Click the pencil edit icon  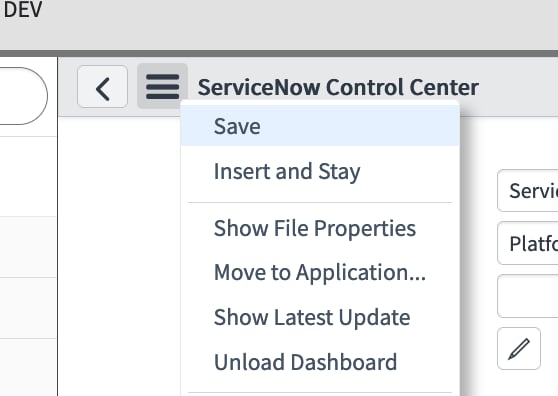519,349
